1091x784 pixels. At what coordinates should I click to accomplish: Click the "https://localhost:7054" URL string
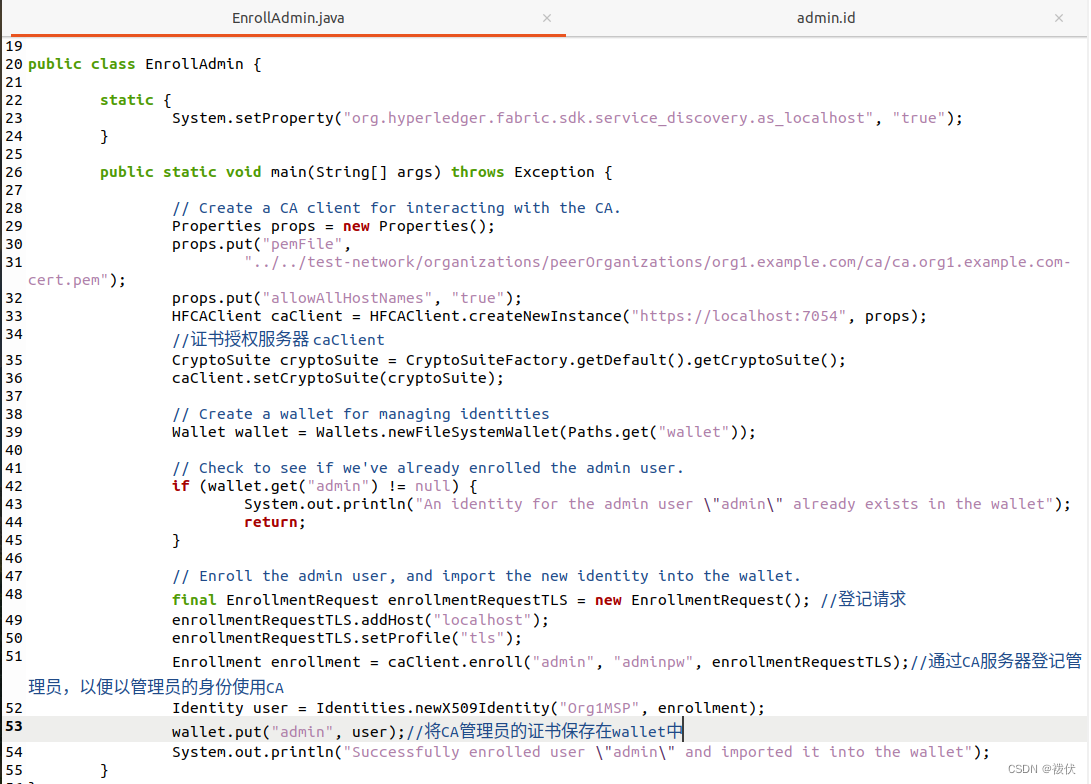(x=738, y=317)
